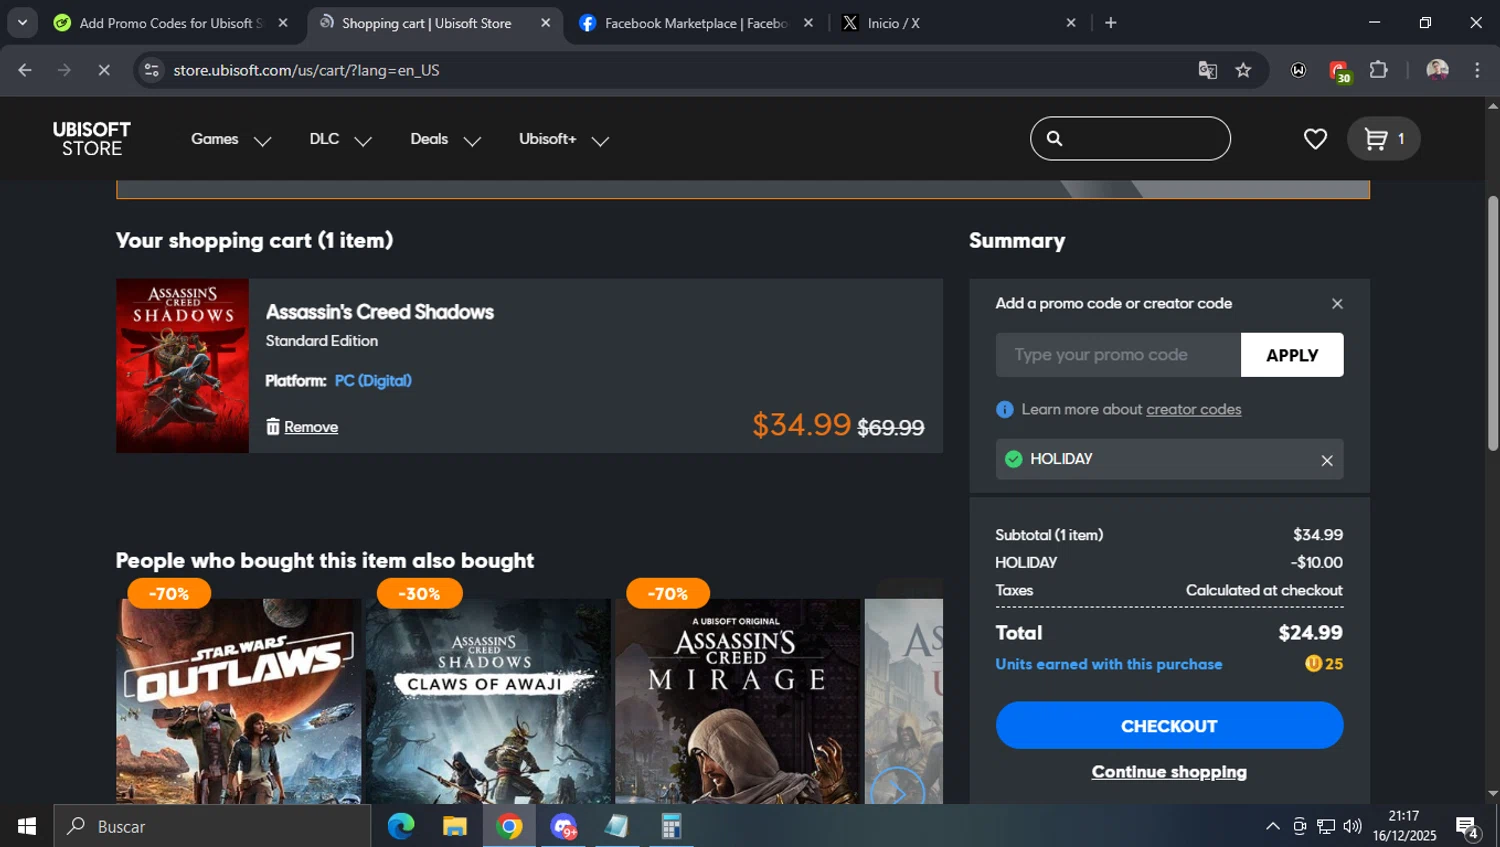Click the search magnifier icon
Screen dimensions: 1500x847
pyautogui.click(x=1054, y=139)
